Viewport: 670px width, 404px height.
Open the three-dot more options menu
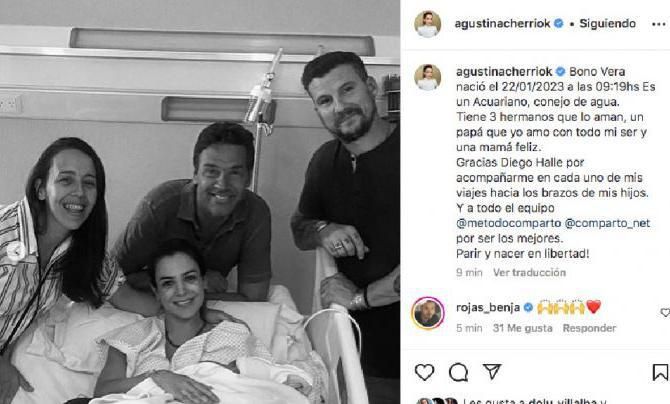click(x=658, y=24)
